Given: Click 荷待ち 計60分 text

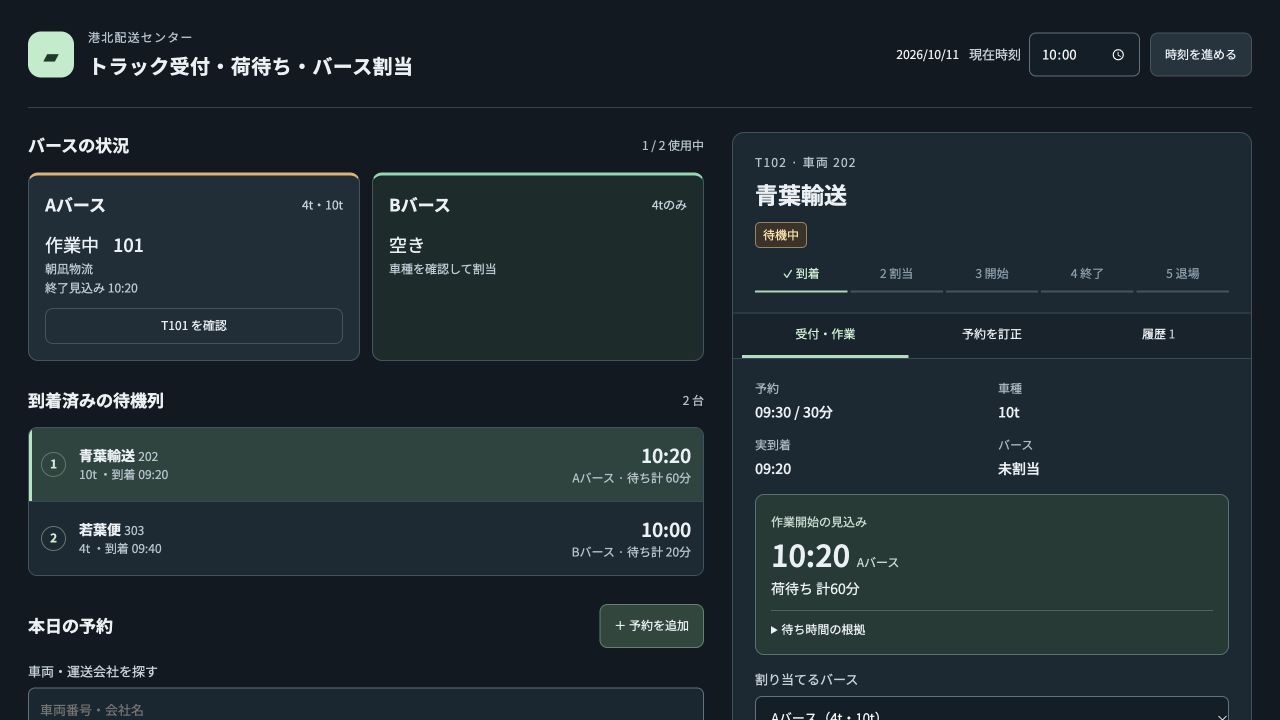Looking at the screenshot, I should pyautogui.click(x=815, y=589).
